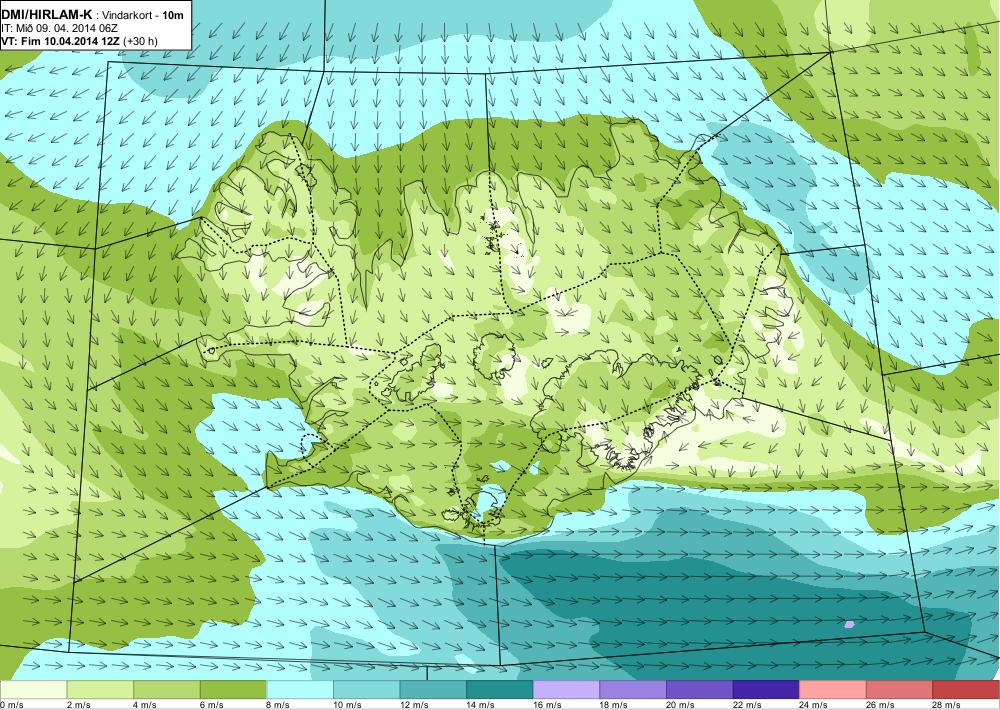Select the light green 2–4 m/s legend swatch
The width and height of the screenshot is (1000, 710).
(100, 690)
